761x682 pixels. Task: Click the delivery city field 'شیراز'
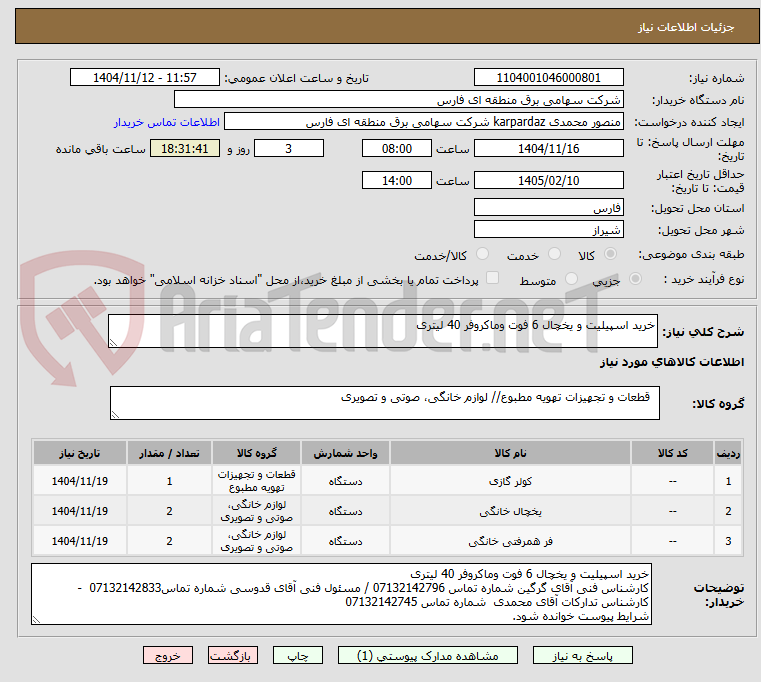pos(548,229)
